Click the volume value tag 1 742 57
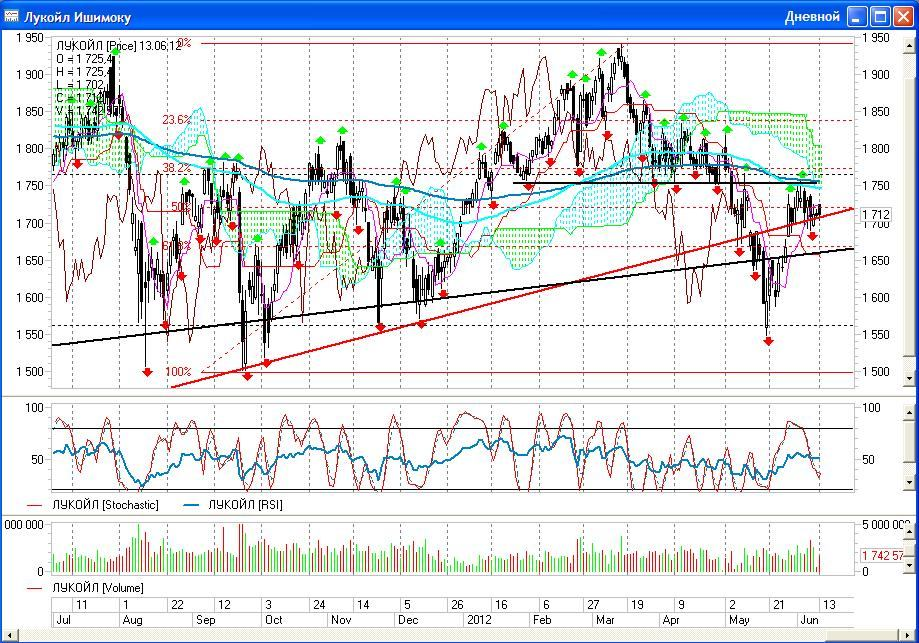The height and width of the screenshot is (643, 919). [881, 555]
